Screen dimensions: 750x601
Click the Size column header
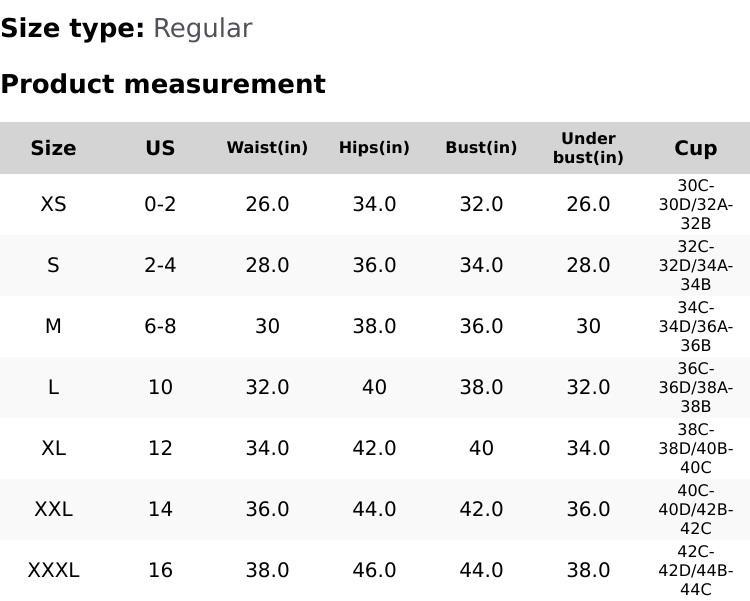53,148
